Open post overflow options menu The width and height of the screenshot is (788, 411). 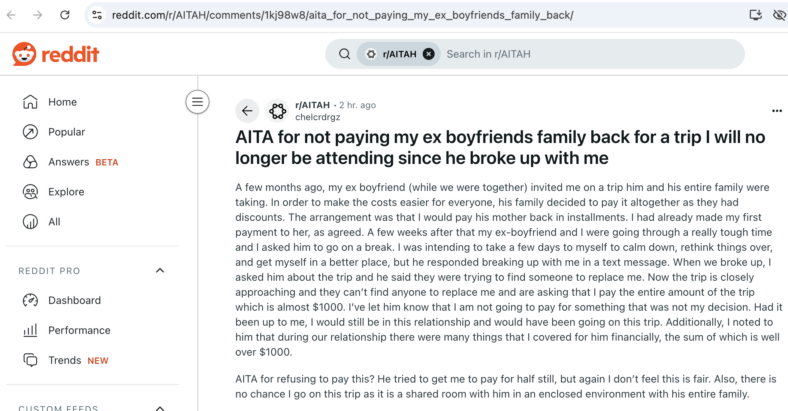[x=776, y=111]
